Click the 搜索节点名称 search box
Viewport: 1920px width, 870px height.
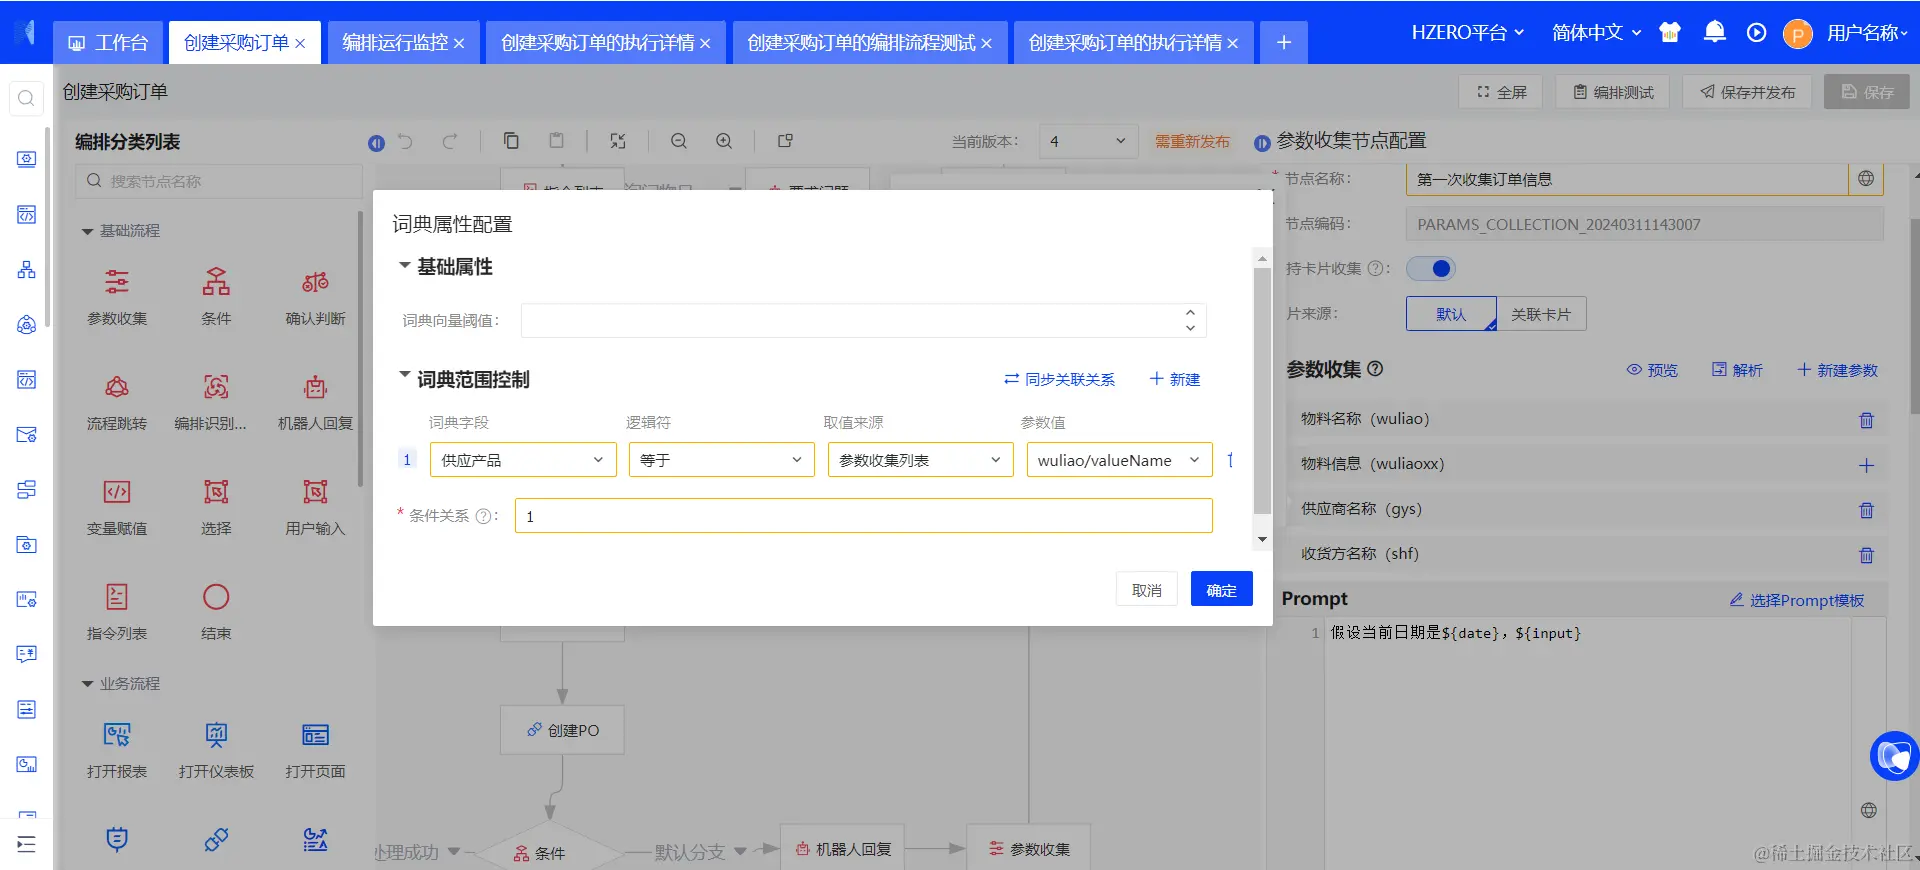click(218, 181)
